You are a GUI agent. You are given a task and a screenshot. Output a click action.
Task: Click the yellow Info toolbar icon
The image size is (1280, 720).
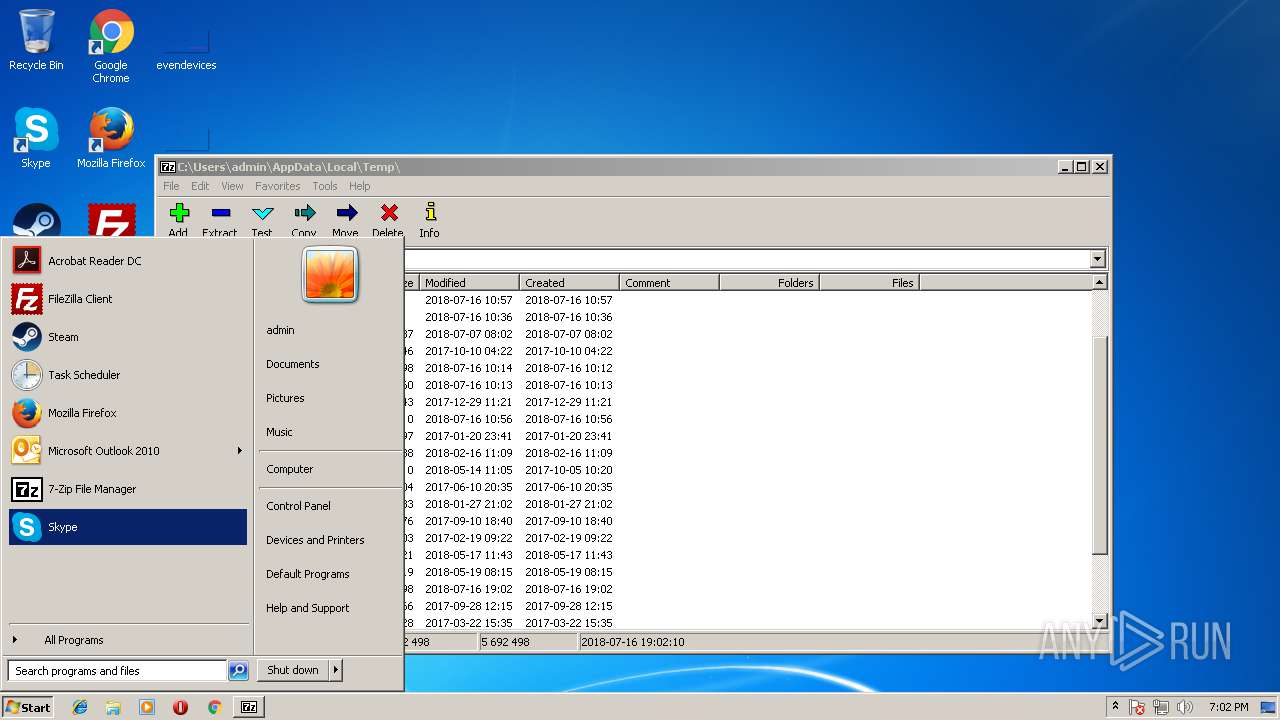(x=430, y=212)
